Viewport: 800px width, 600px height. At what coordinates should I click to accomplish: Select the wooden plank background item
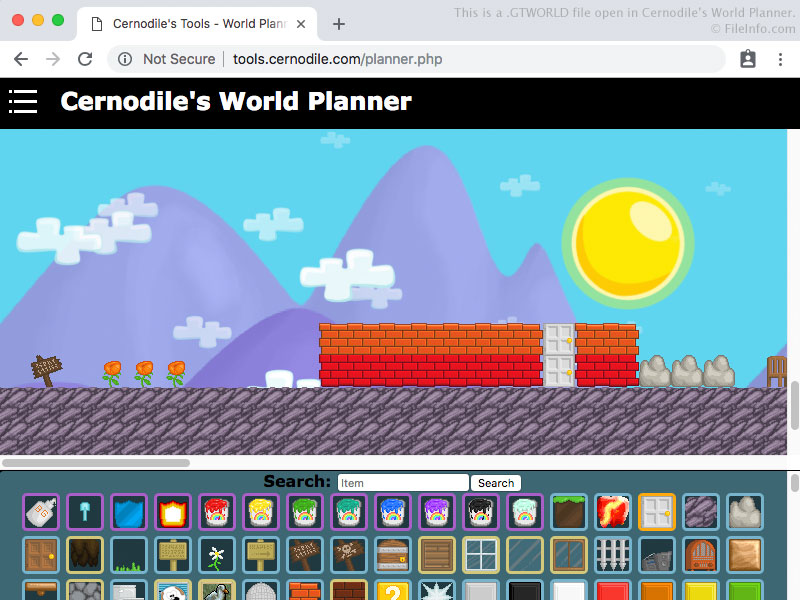[x=436, y=555]
